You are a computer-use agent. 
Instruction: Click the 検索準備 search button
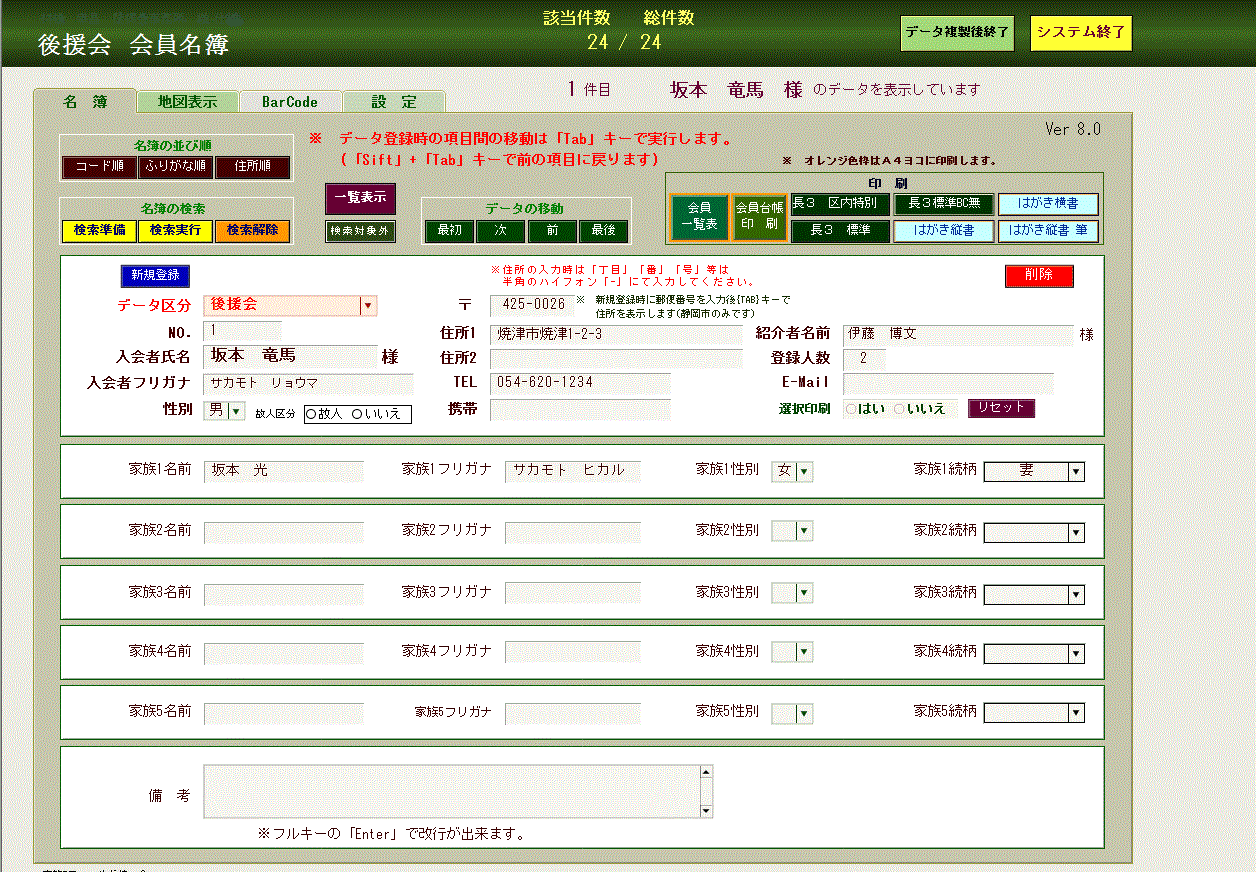[98, 231]
